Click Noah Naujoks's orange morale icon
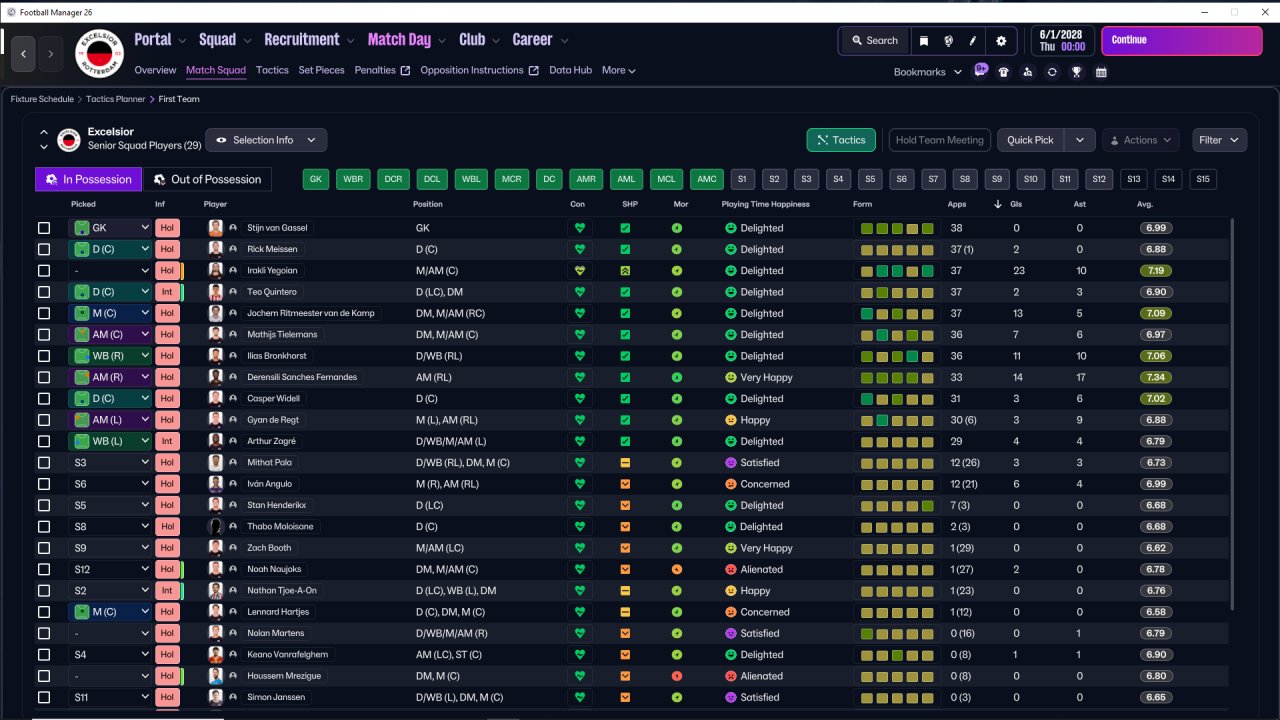Viewport: 1280px width, 720px height. [677, 569]
